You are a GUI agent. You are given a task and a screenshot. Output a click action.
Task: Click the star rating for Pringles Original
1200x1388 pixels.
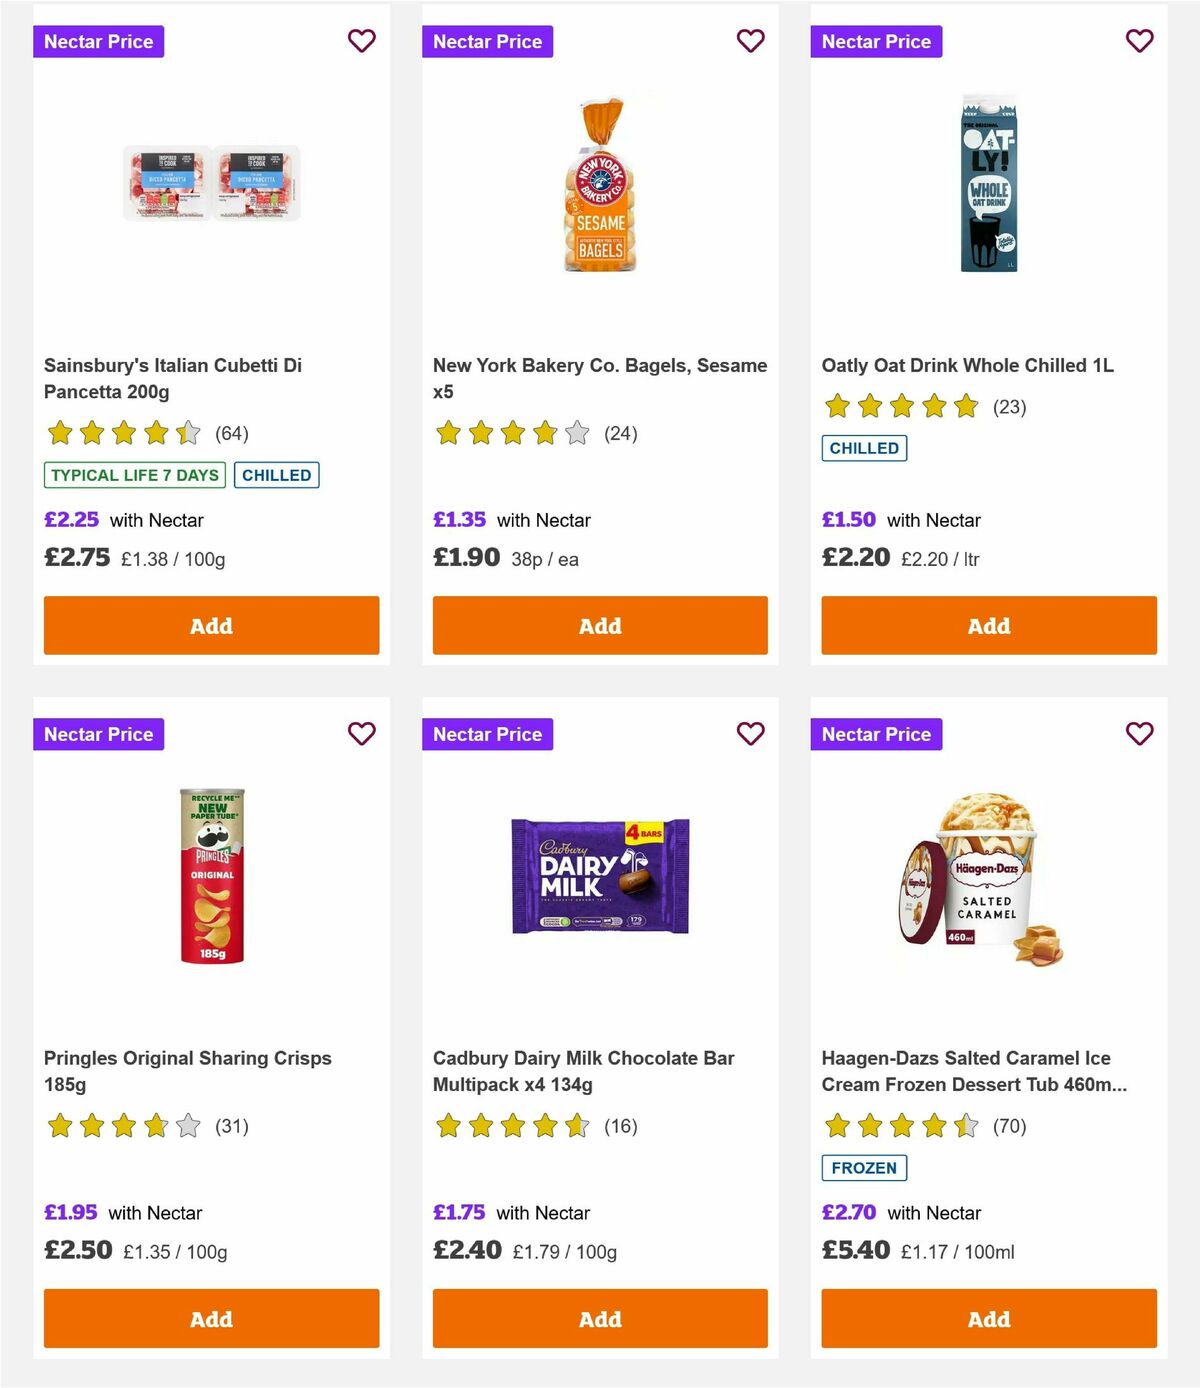click(123, 1125)
